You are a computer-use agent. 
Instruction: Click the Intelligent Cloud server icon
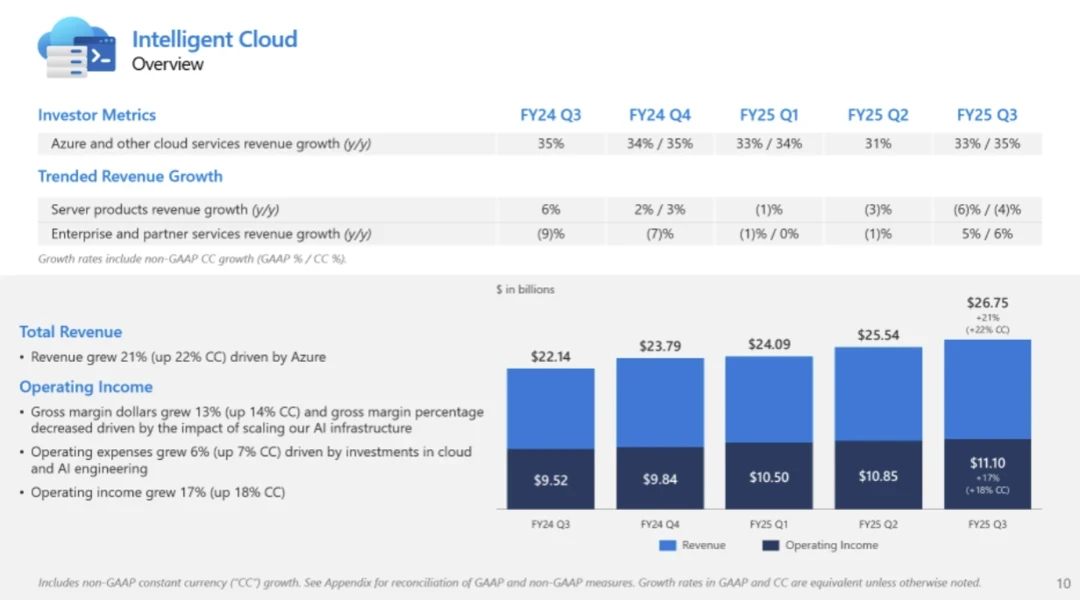click(76, 48)
